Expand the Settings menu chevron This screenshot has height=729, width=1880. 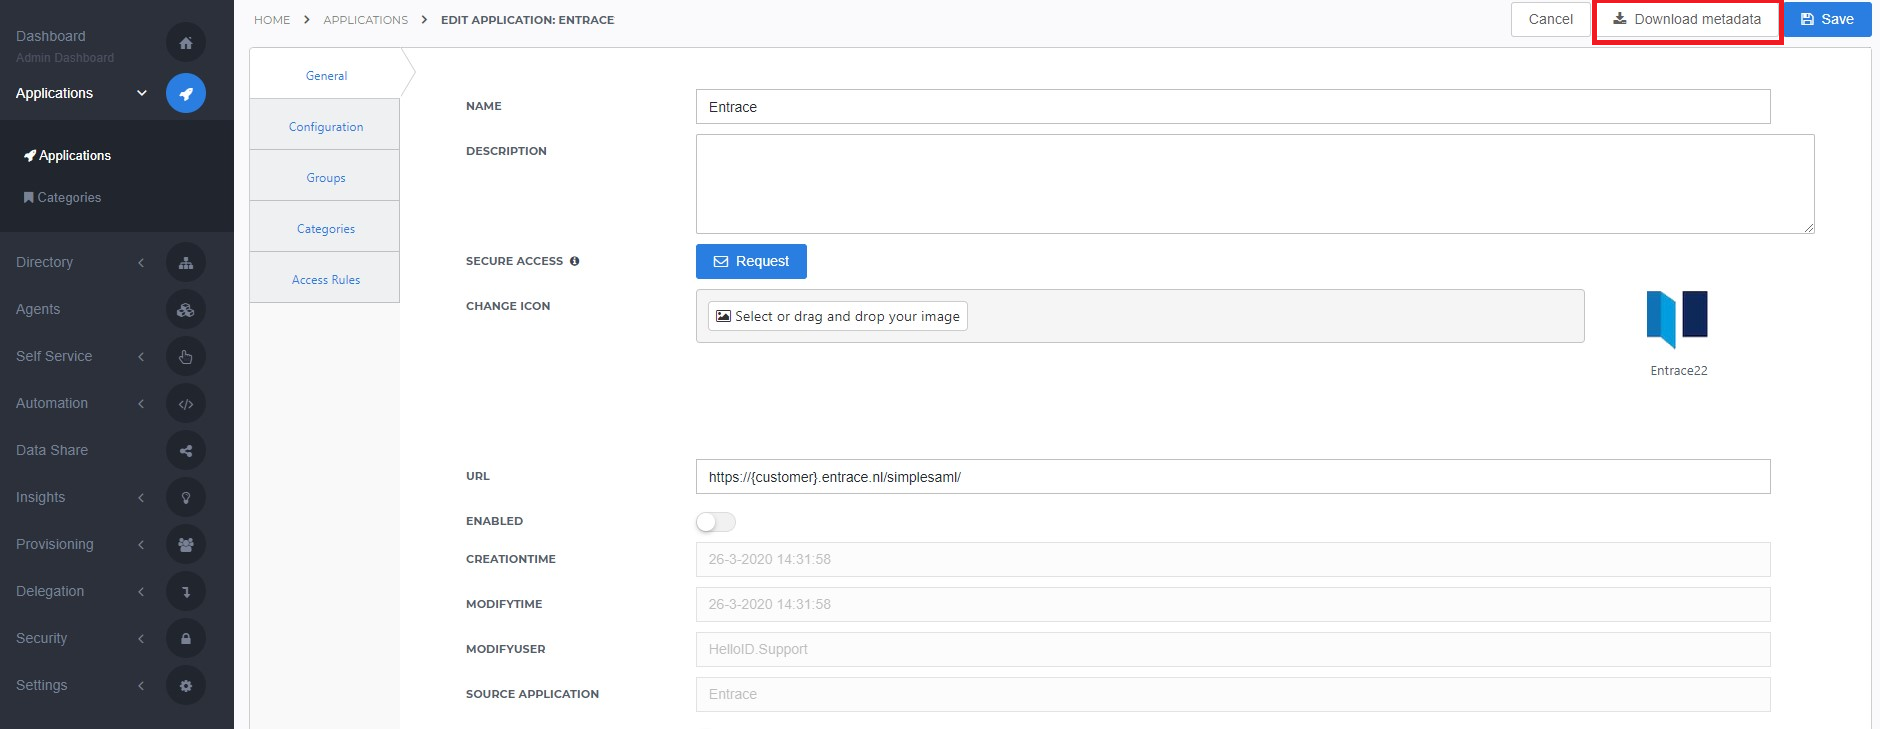click(141, 686)
